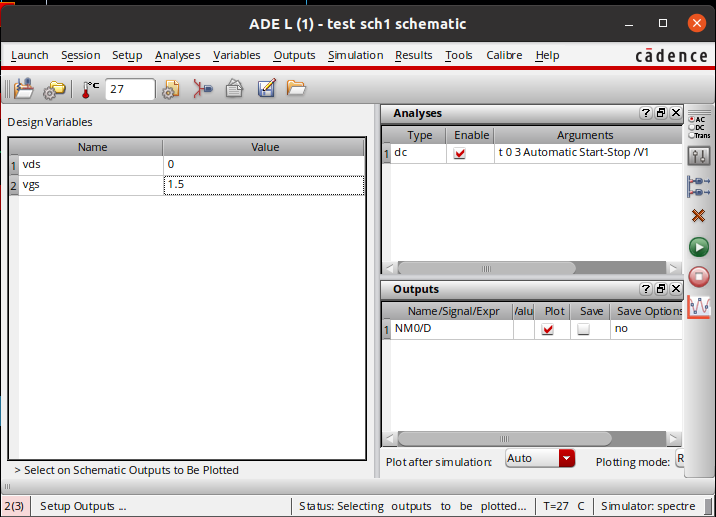Click the Value column header in Design Variables
The width and height of the screenshot is (716, 517).
[x=264, y=147]
